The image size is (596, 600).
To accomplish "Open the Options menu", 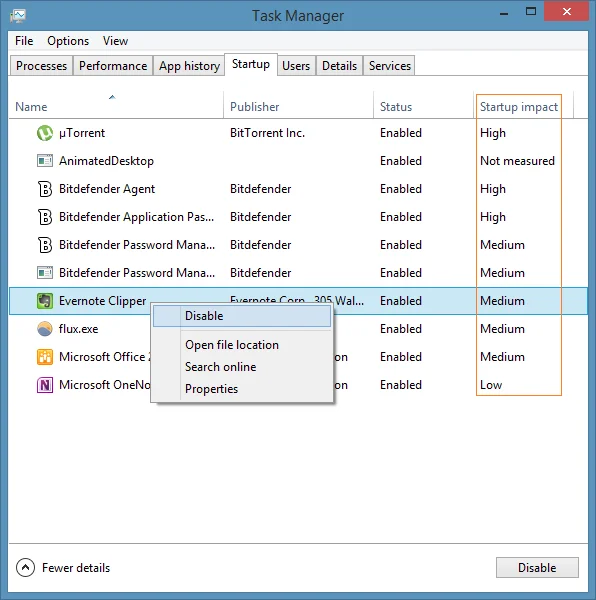I will [x=68, y=41].
